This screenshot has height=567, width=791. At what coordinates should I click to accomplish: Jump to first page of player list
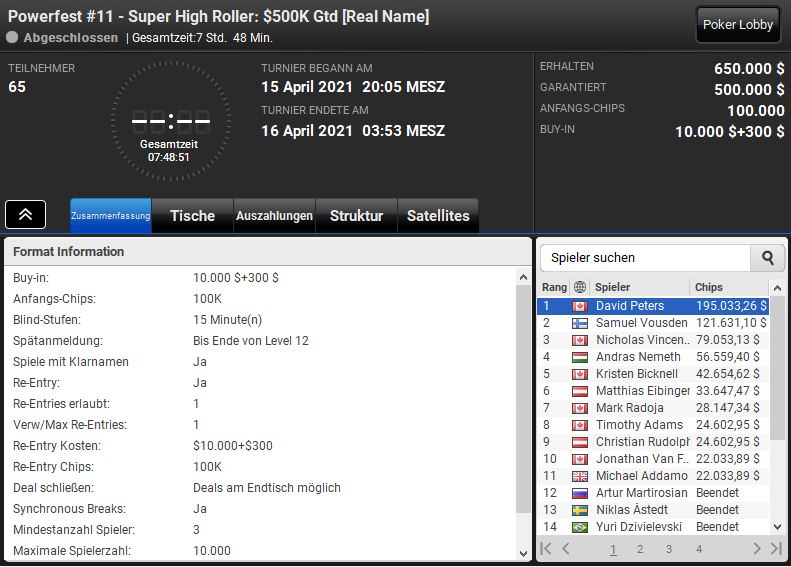click(546, 549)
